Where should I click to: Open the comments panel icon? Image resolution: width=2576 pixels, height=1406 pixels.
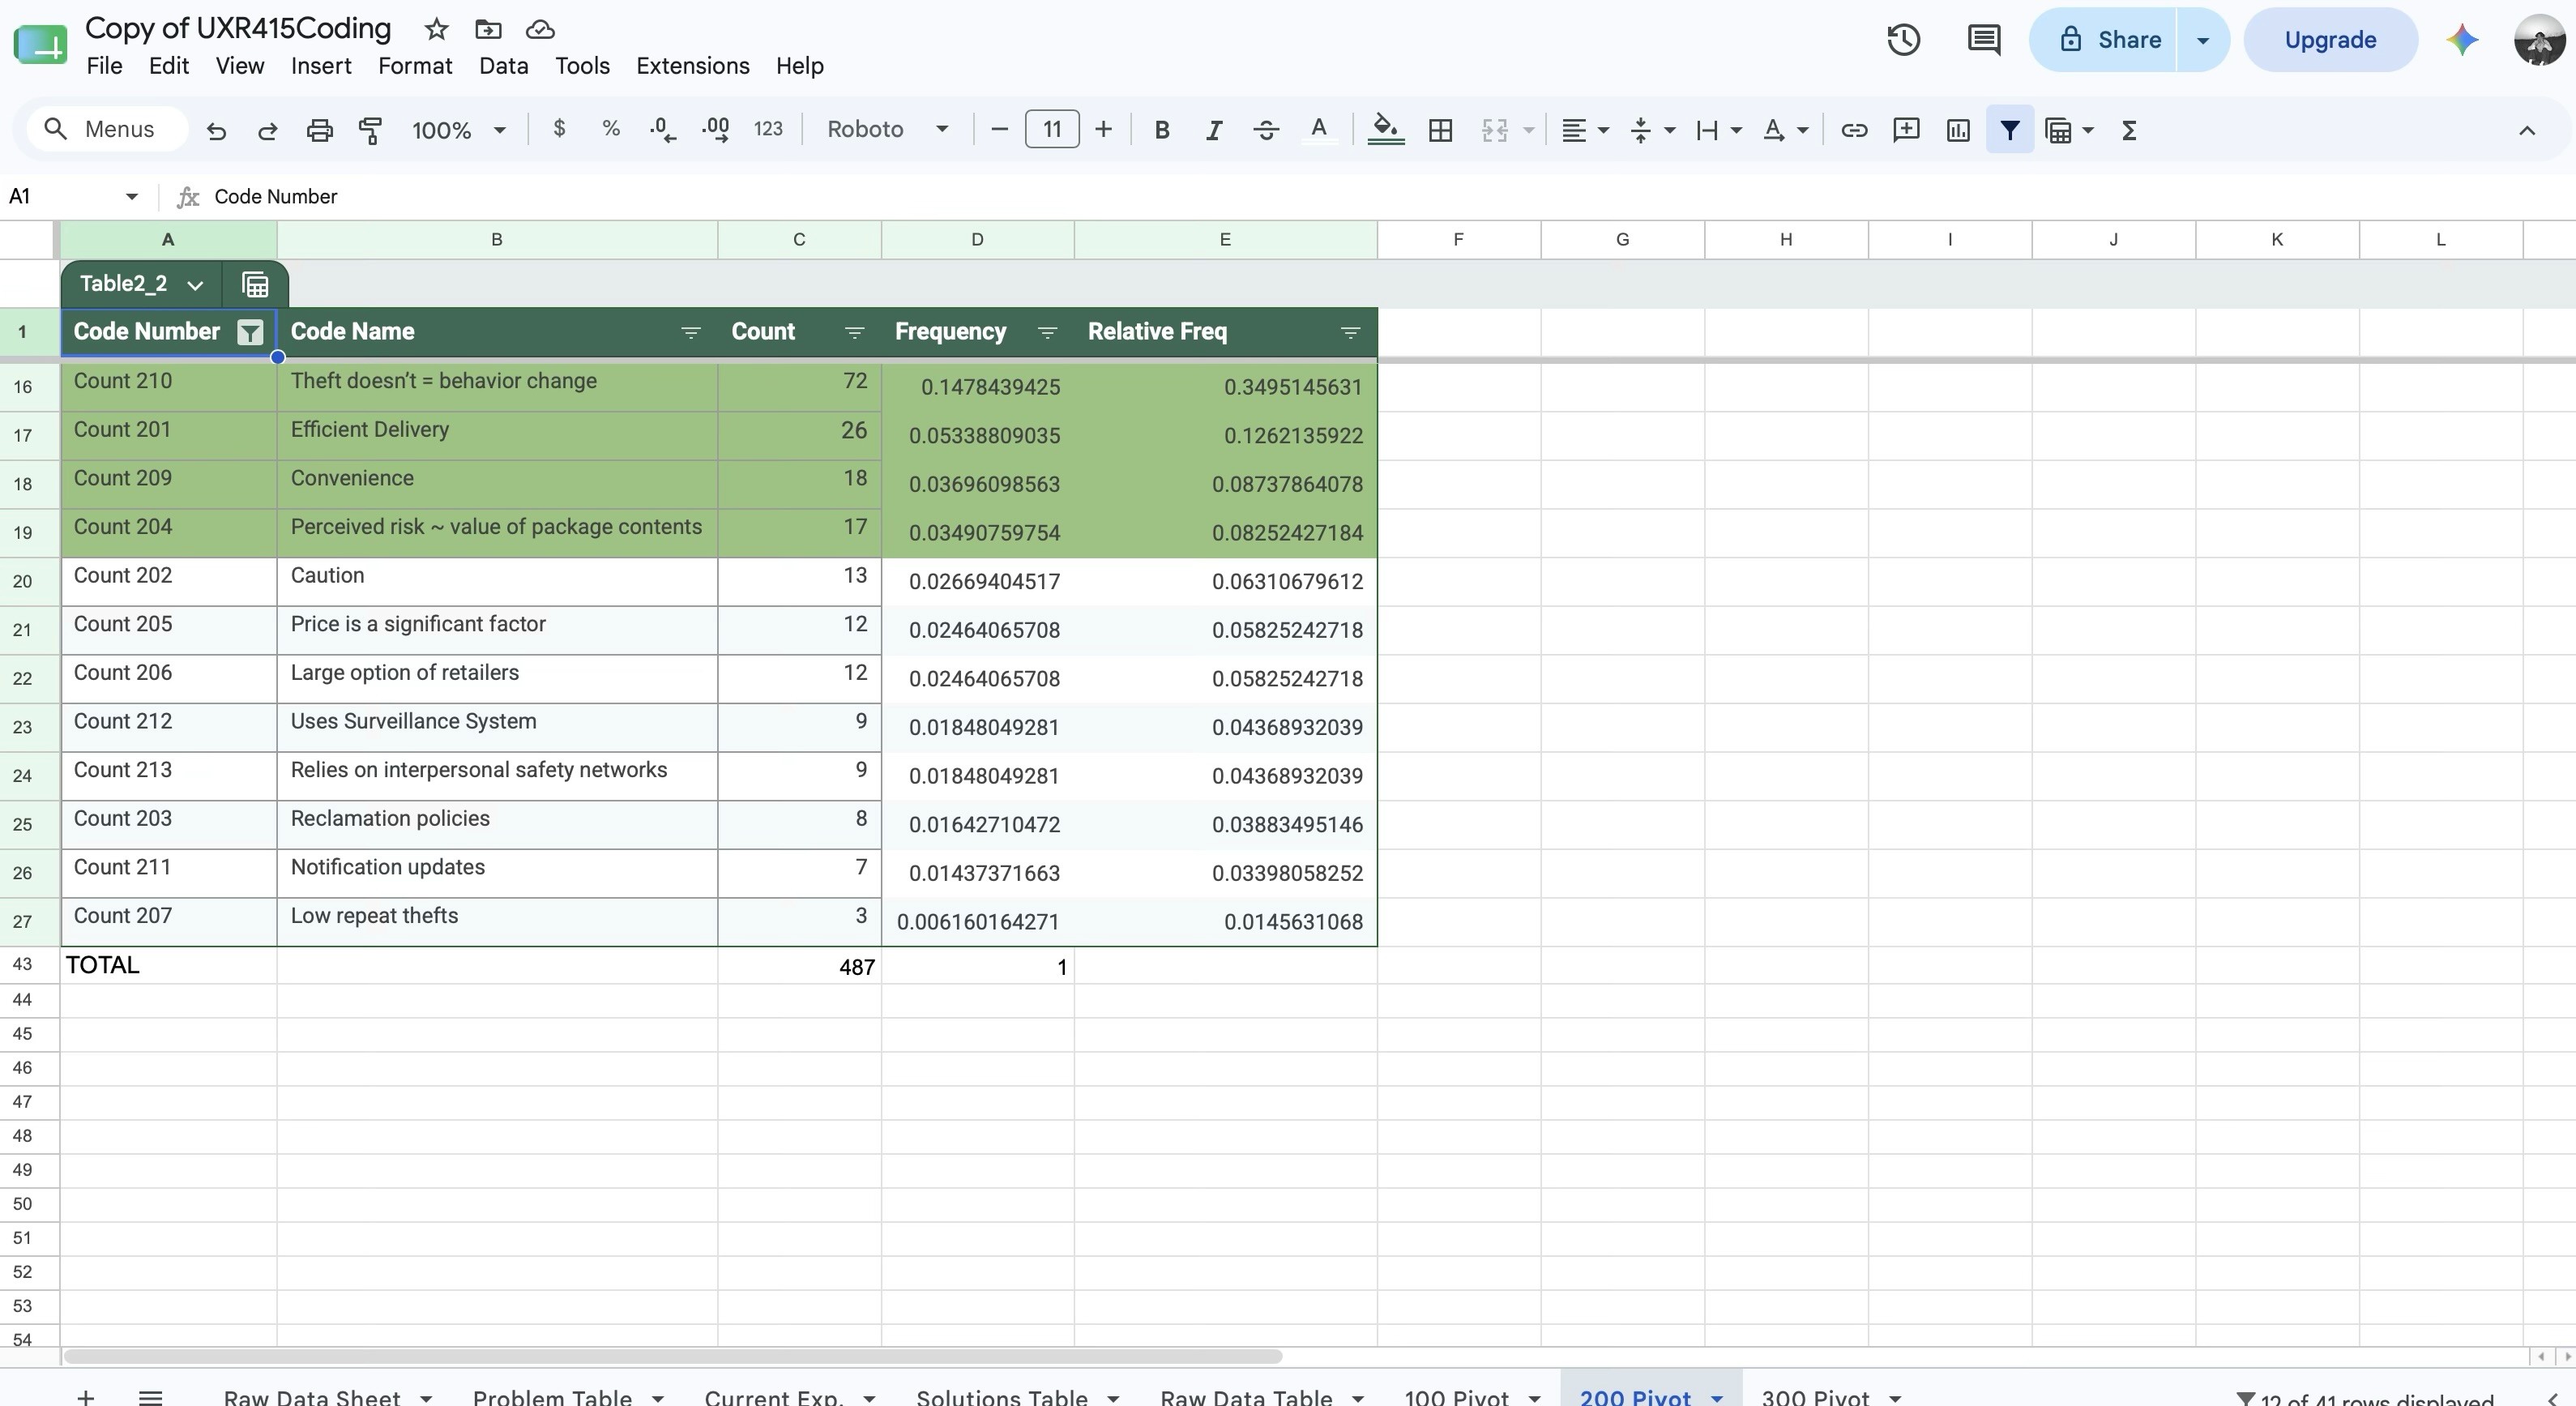click(1983, 40)
